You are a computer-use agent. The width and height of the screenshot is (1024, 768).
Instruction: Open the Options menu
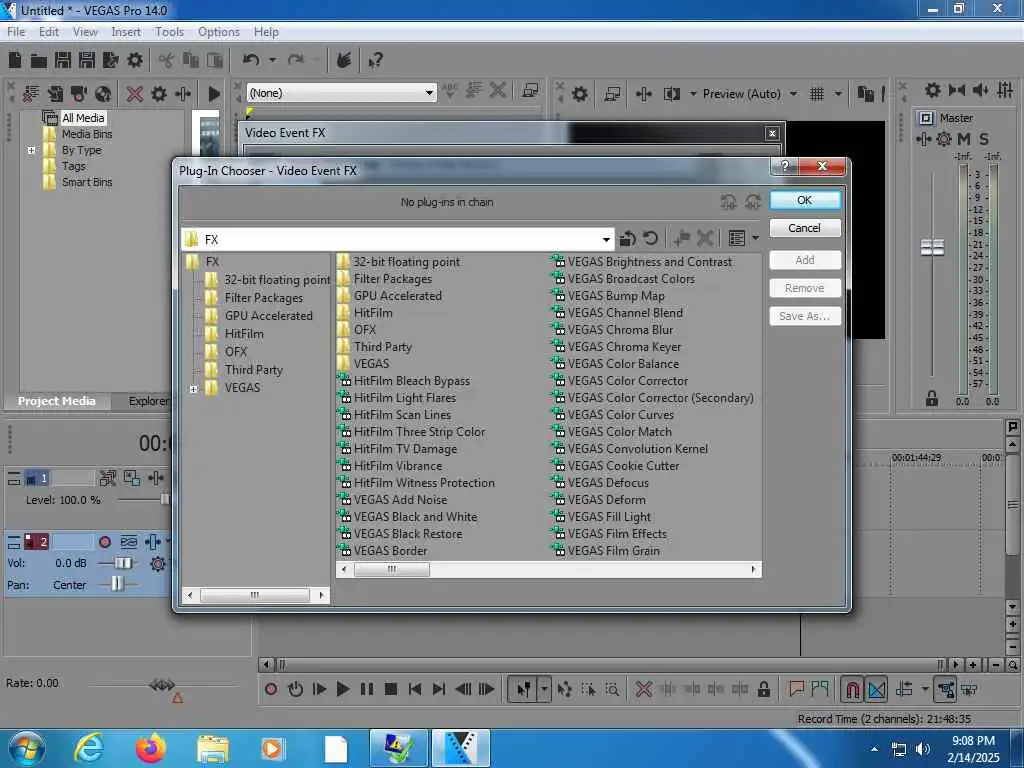pyautogui.click(x=219, y=31)
